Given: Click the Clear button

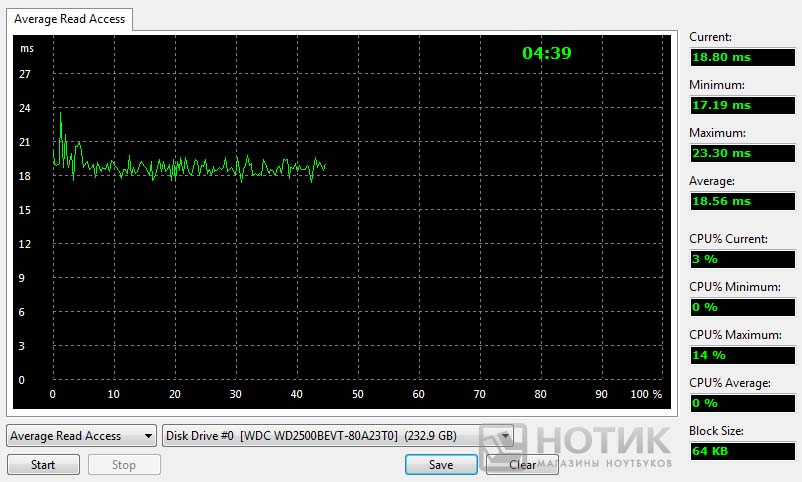Looking at the screenshot, I should 522,465.
